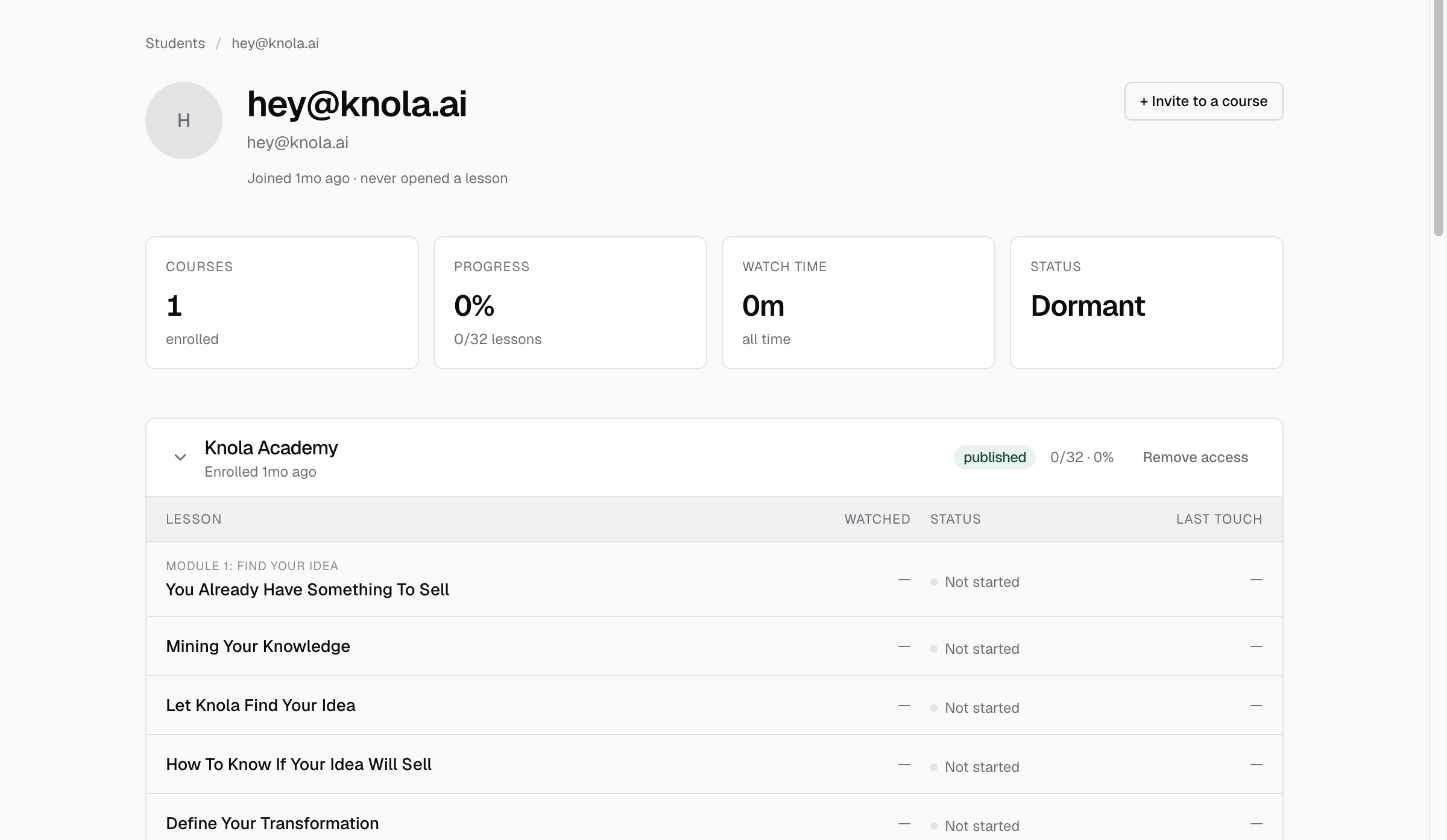Viewport: 1447px width, 840px height.
Task: Click the large hey@knola.ai heading
Action: [x=357, y=104]
